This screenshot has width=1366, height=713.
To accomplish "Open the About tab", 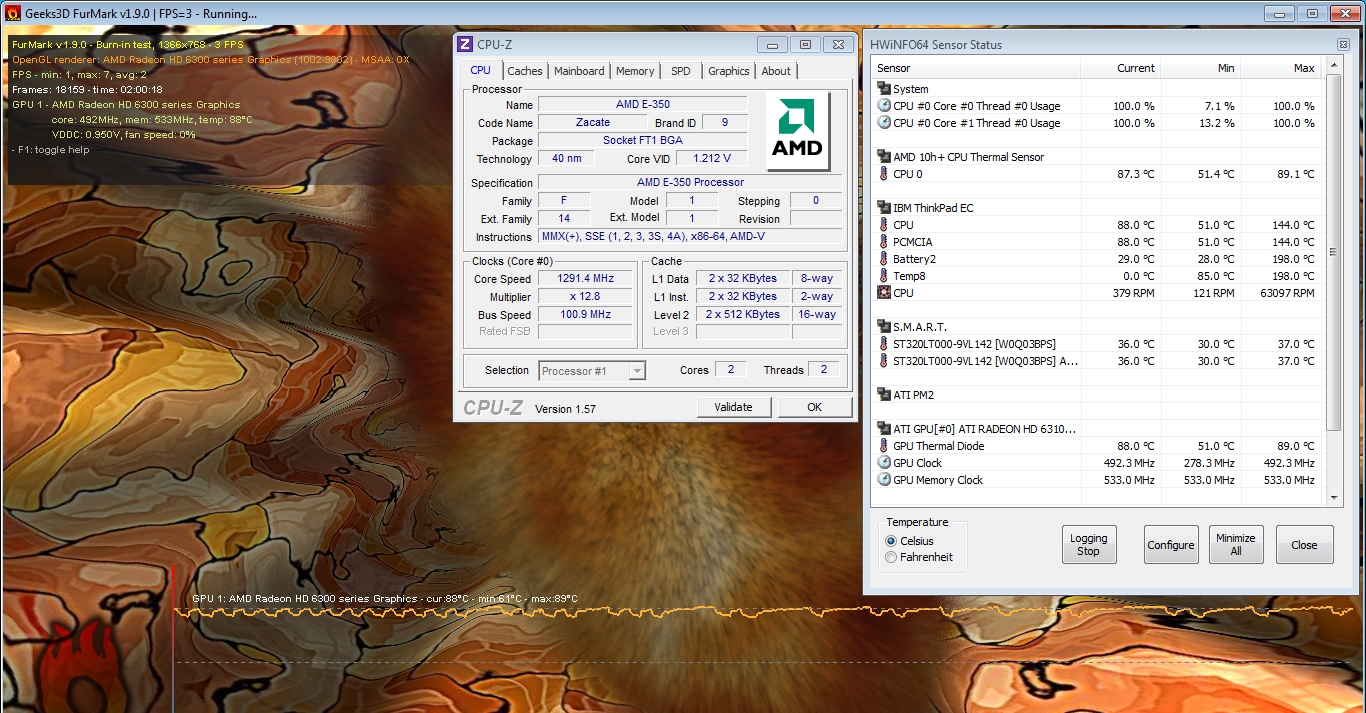I will pos(776,71).
